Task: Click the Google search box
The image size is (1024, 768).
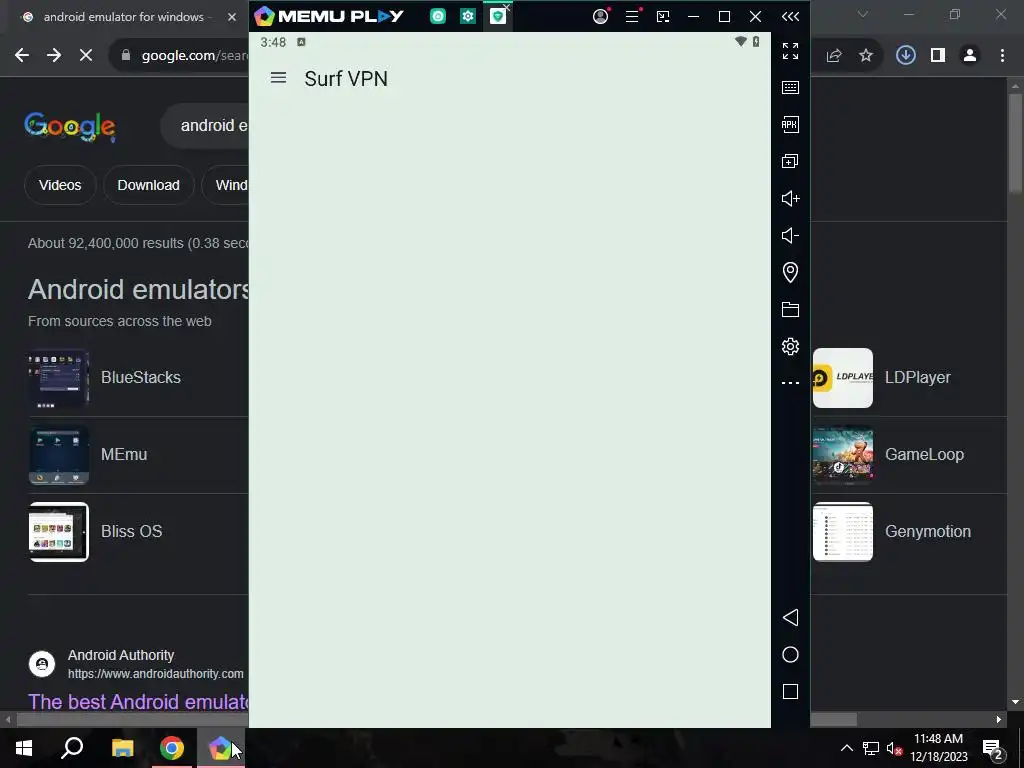Action: [x=204, y=125]
